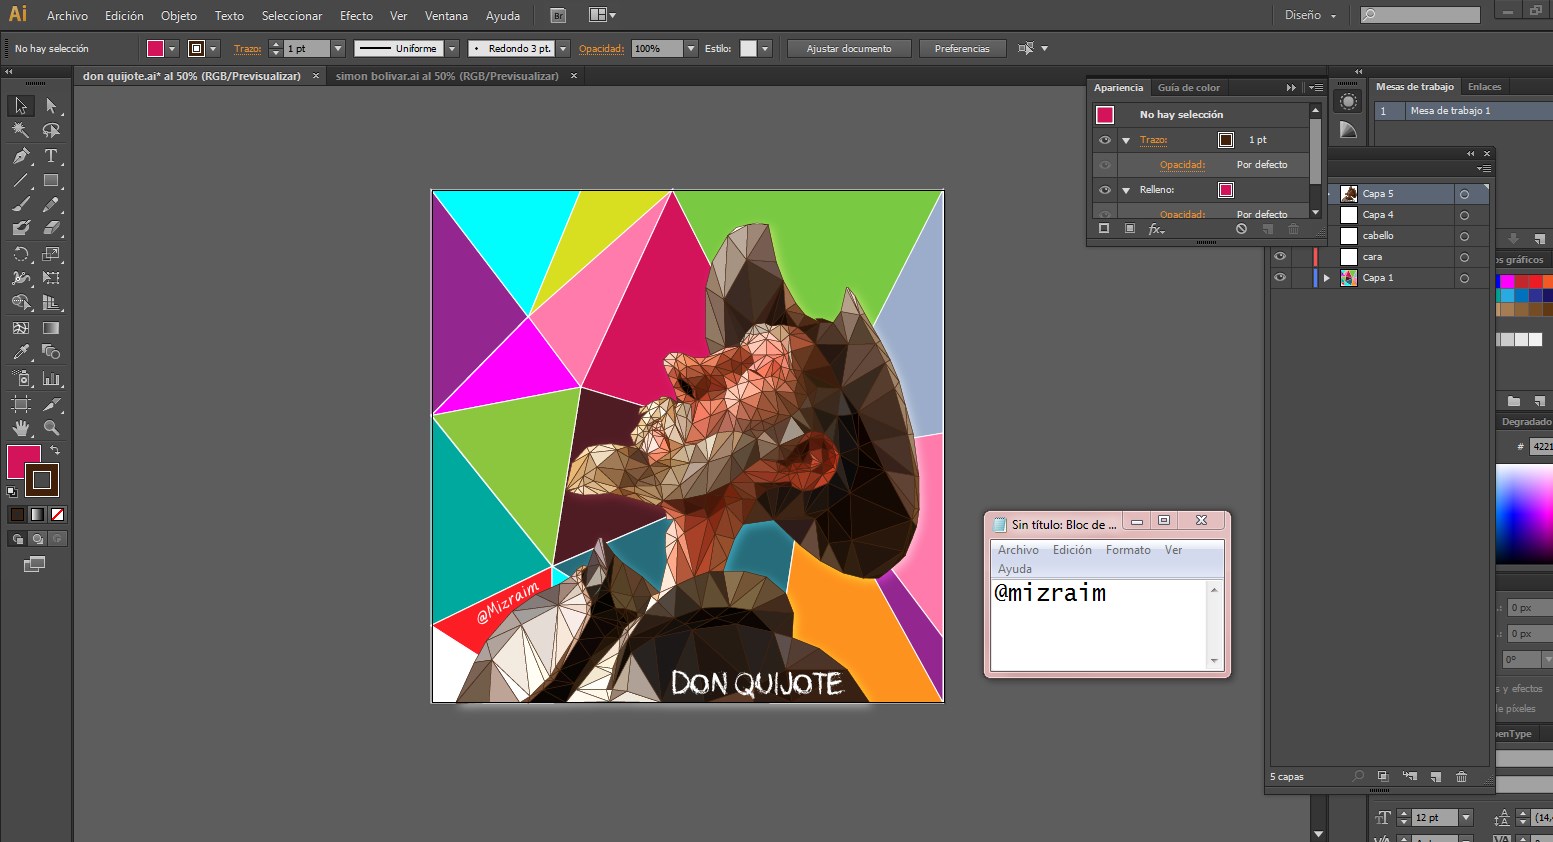
Task: Select the Pen tool
Action: pos(20,156)
